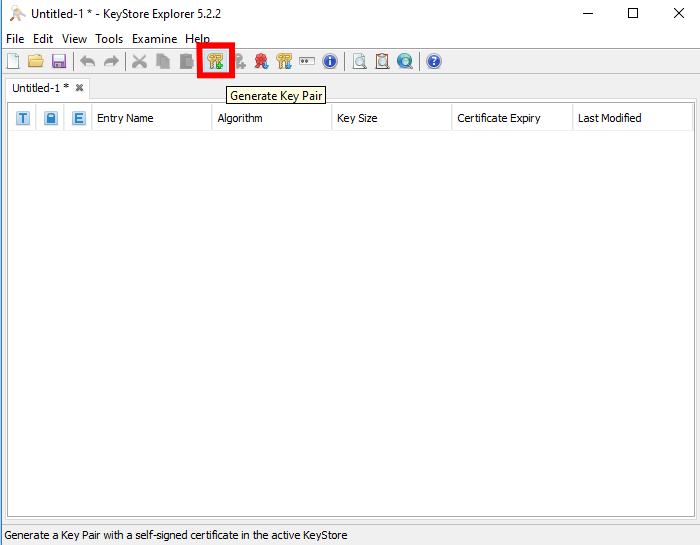The image size is (700, 545).
Task: Click the lock status column header icon
Action: click(x=51, y=118)
